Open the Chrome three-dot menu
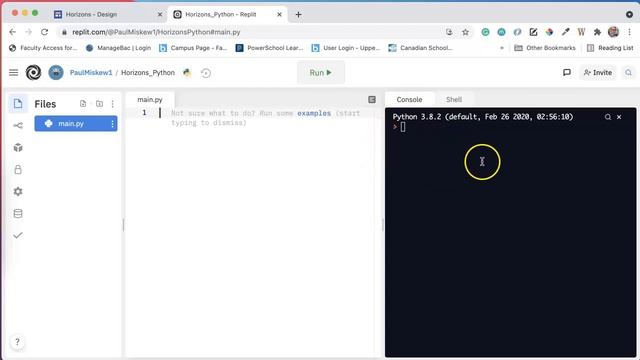640x360 pixels. (629, 32)
